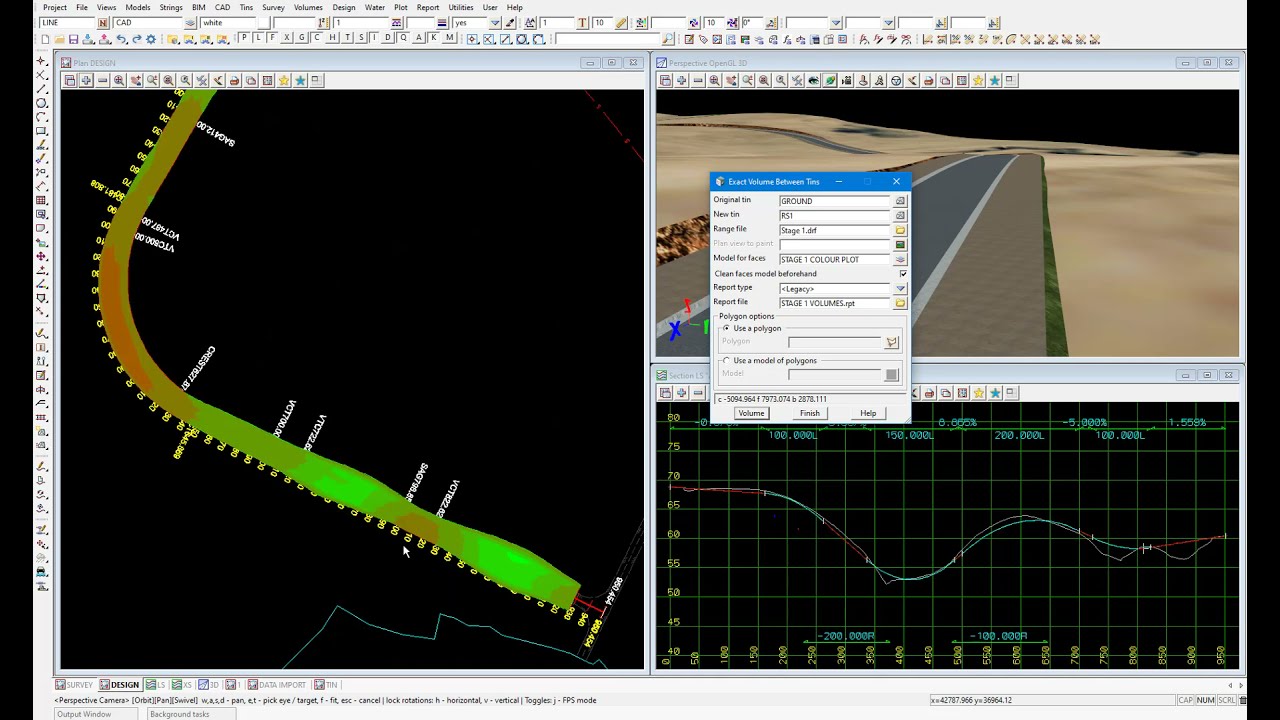Click the Help button in volume dialog
The image size is (1280, 720).
click(868, 413)
